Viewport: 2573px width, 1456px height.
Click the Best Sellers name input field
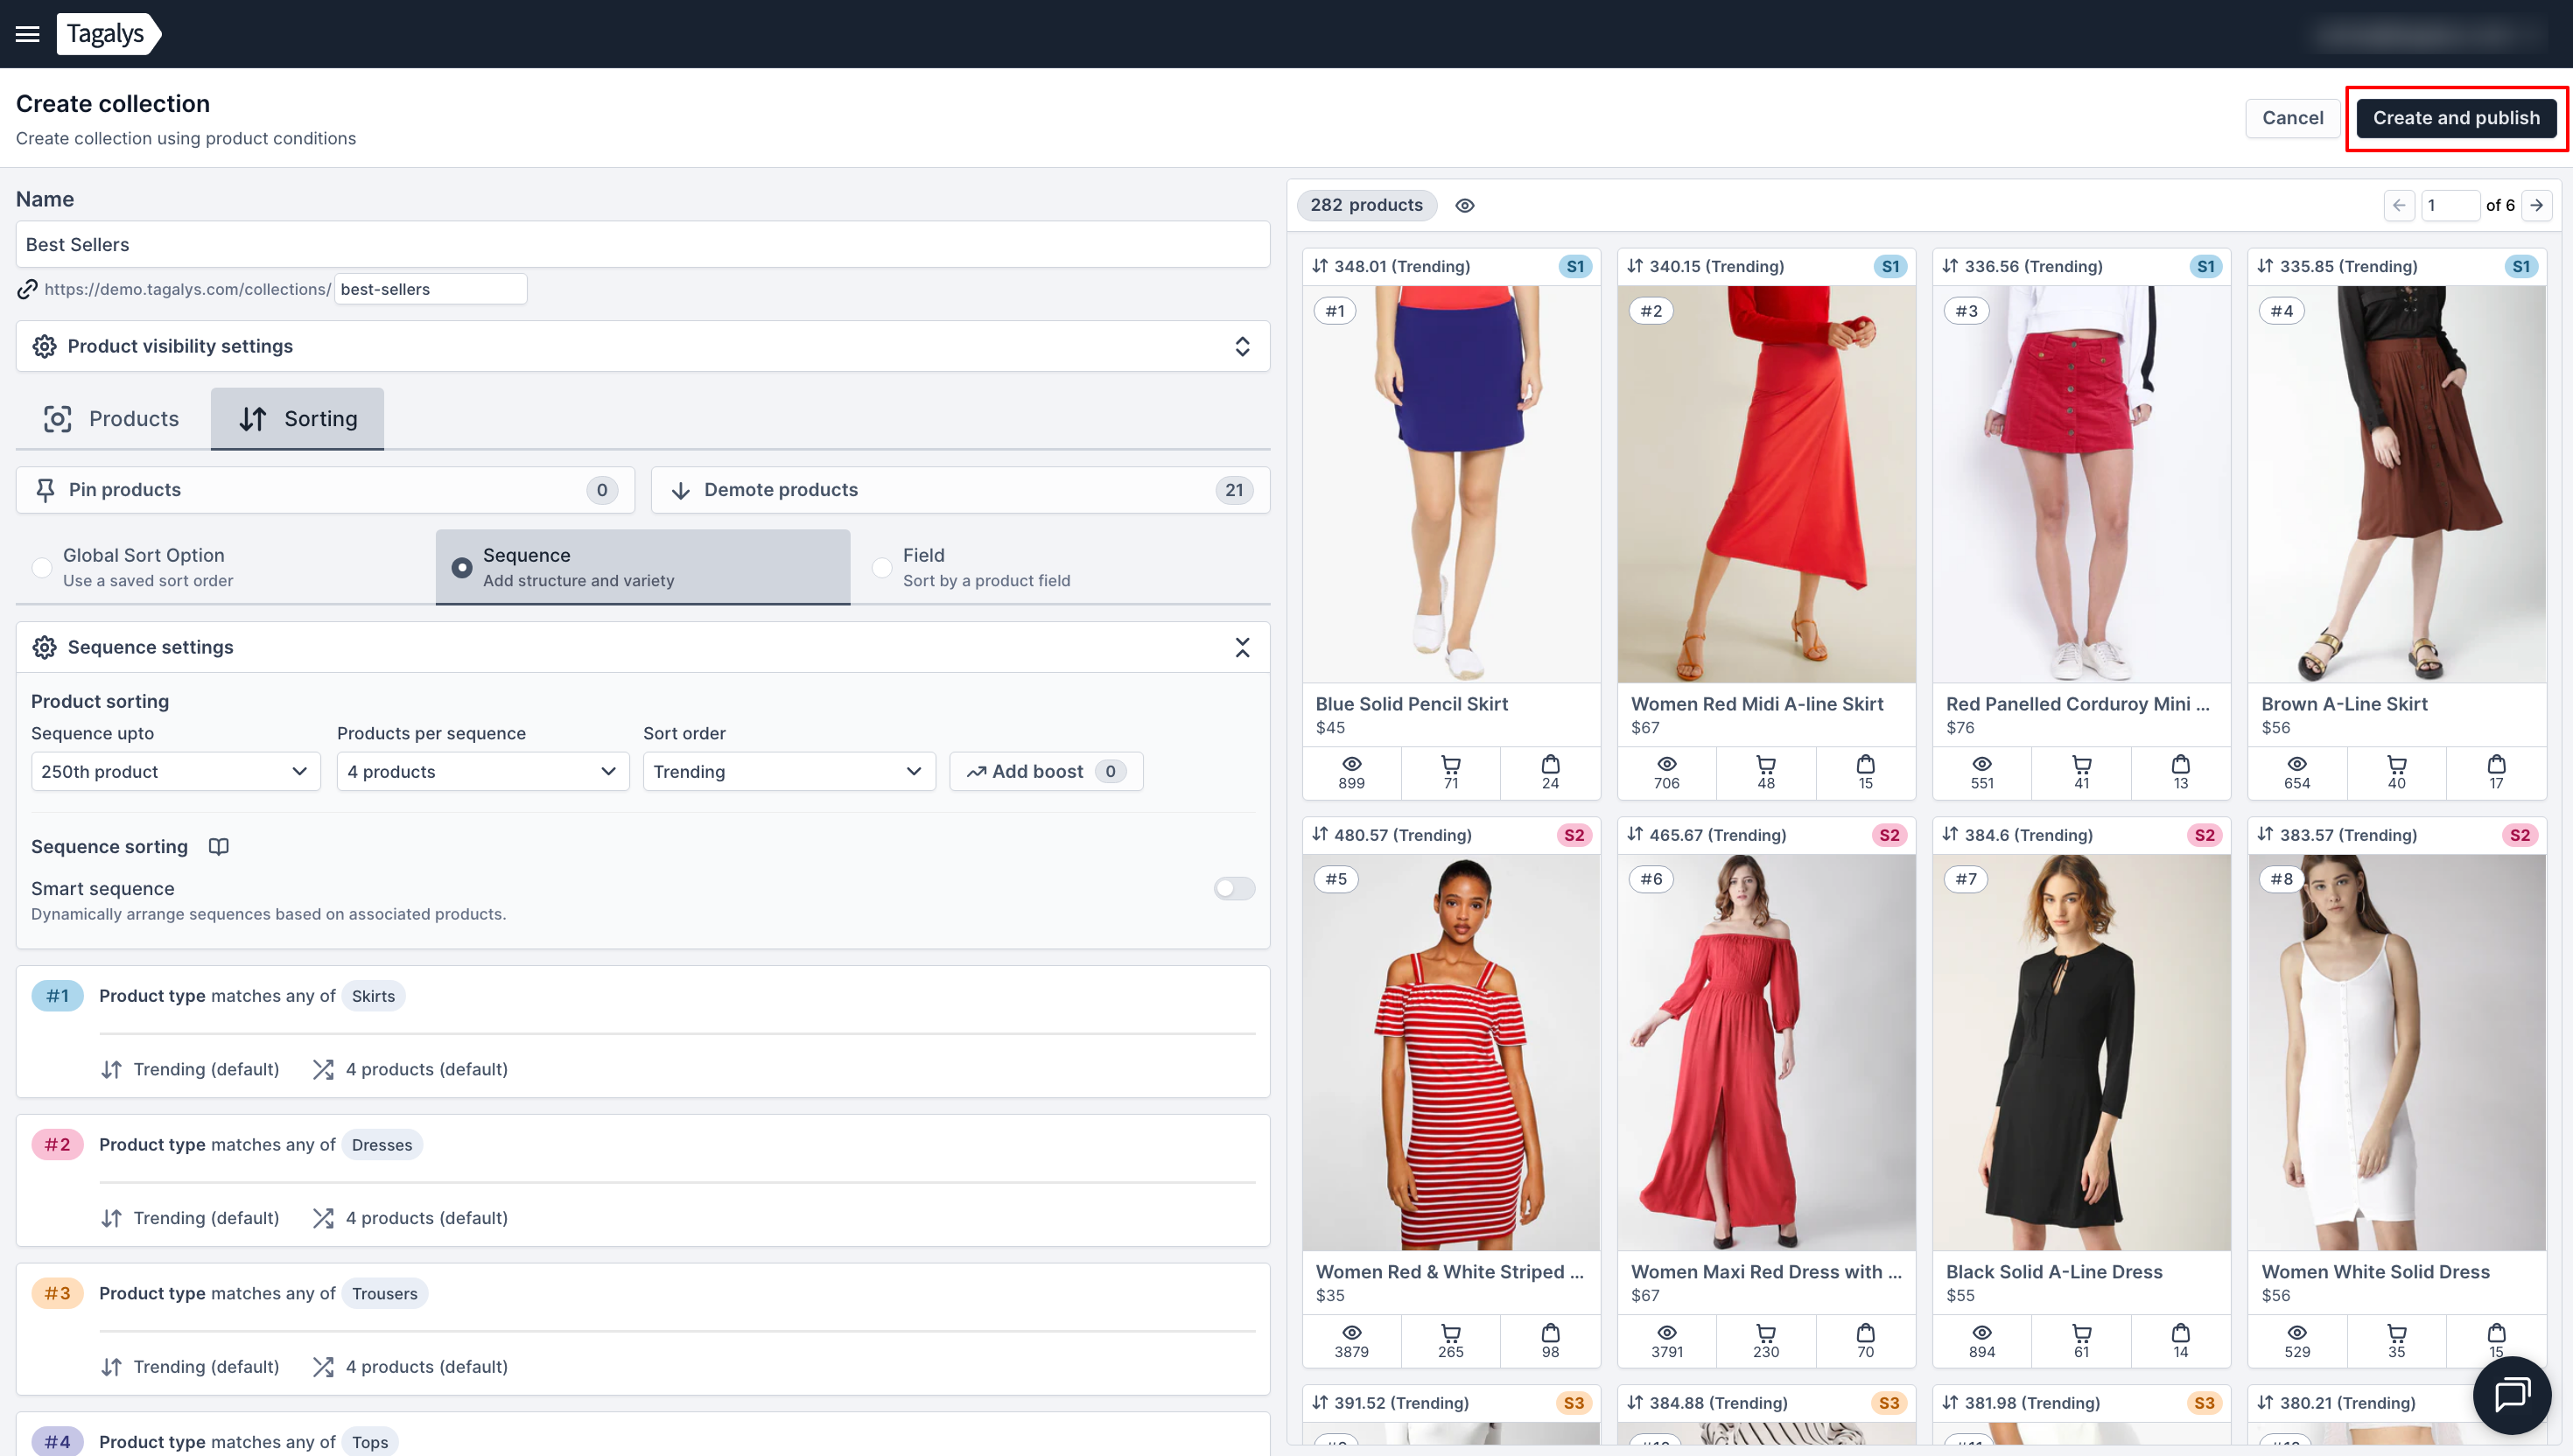click(x=642, y=244)
